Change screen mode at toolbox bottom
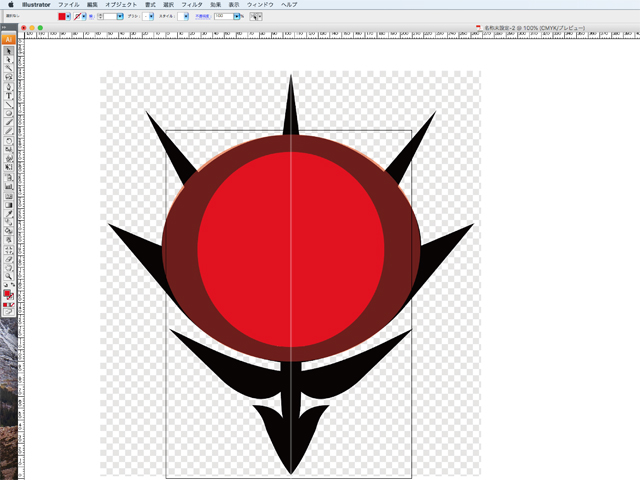 coord(9,311)
